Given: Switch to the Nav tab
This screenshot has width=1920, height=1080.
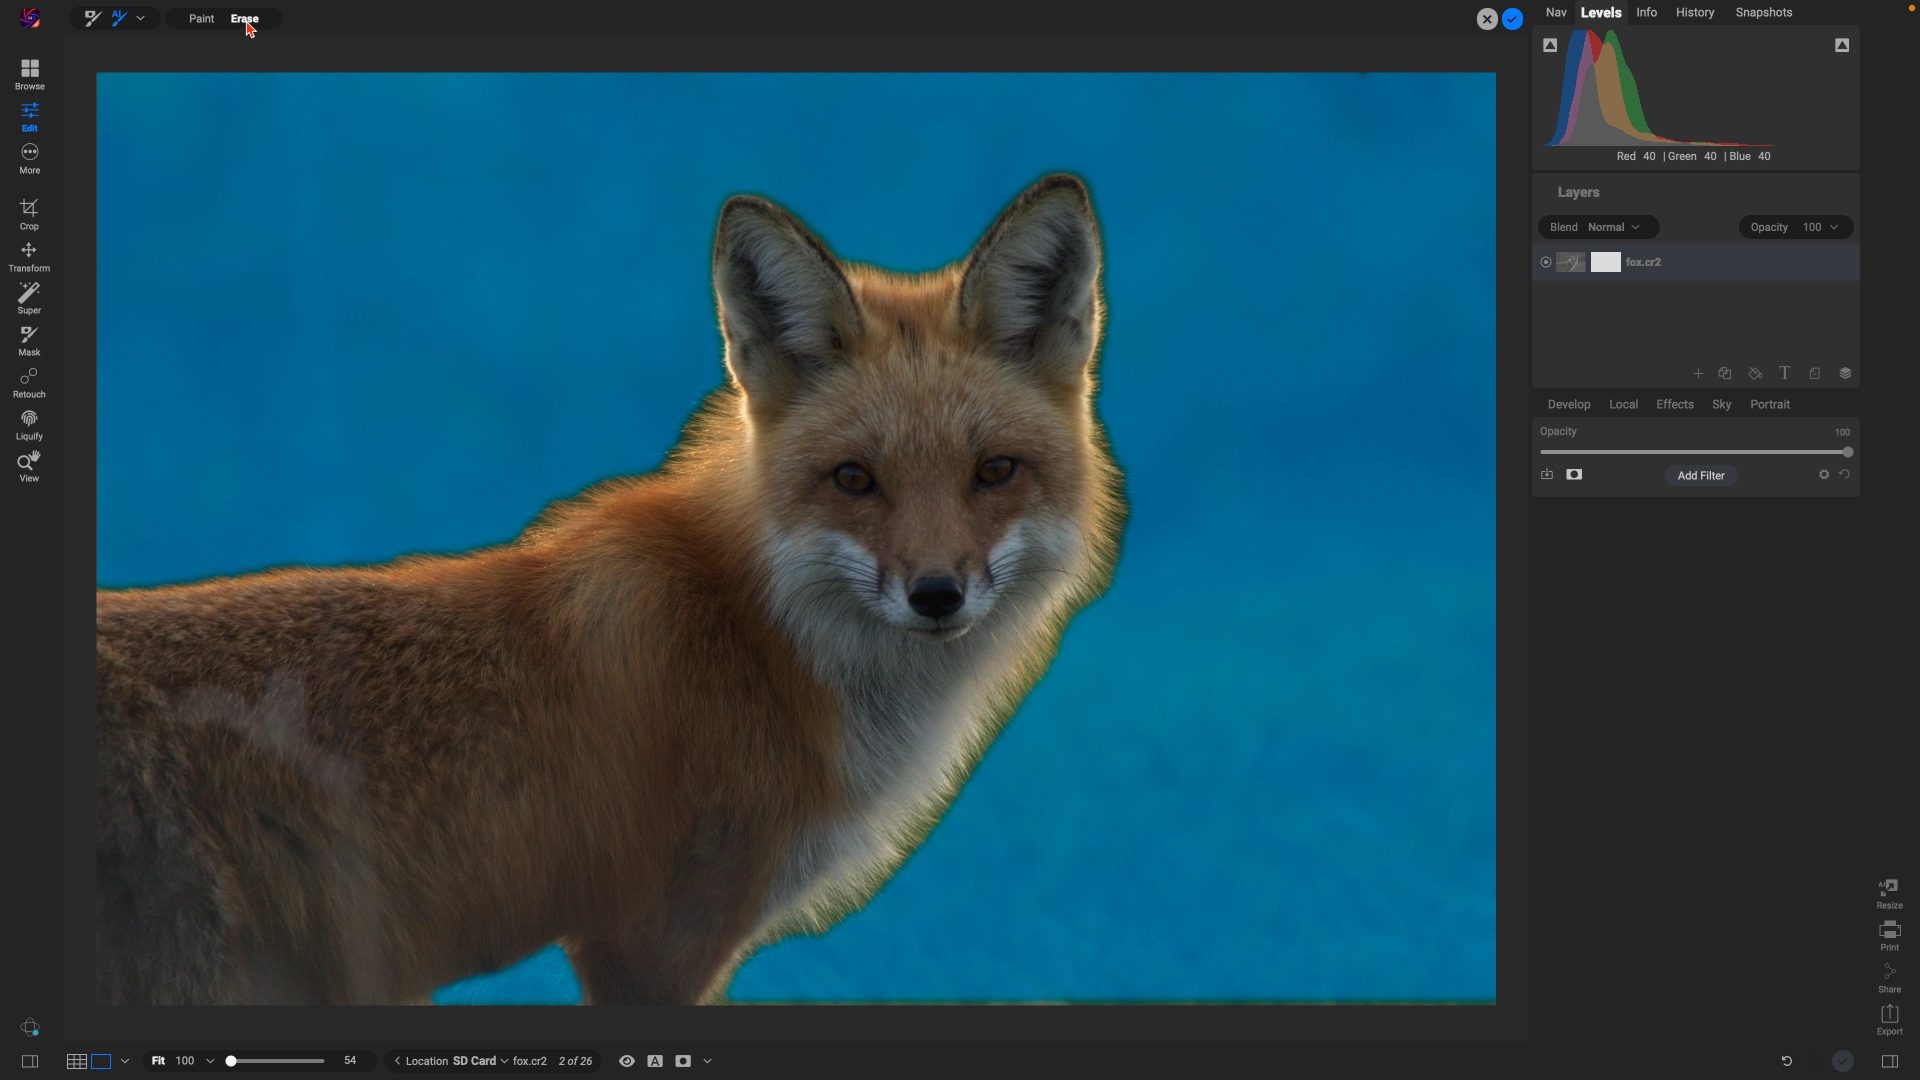Looking at the screenshot, I should click(1556, 13).
